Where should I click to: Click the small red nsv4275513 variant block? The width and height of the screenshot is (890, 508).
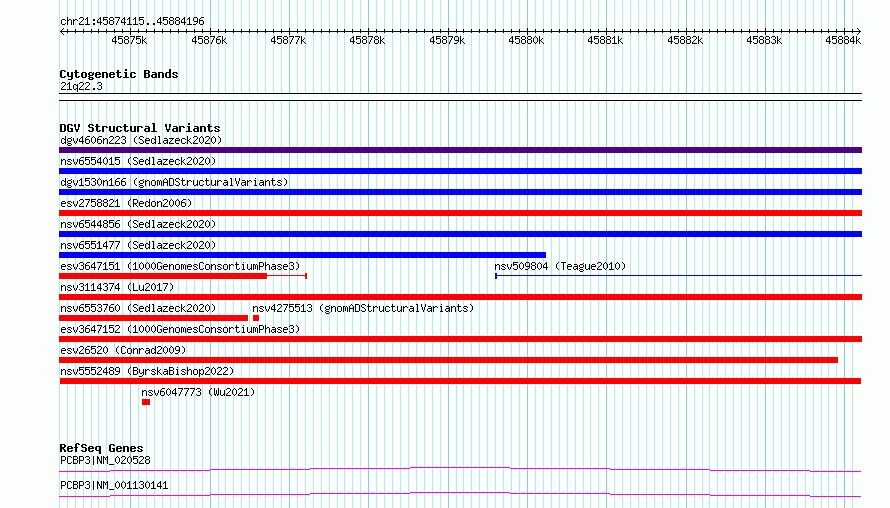pyautogui.click(x=256, y=318)
